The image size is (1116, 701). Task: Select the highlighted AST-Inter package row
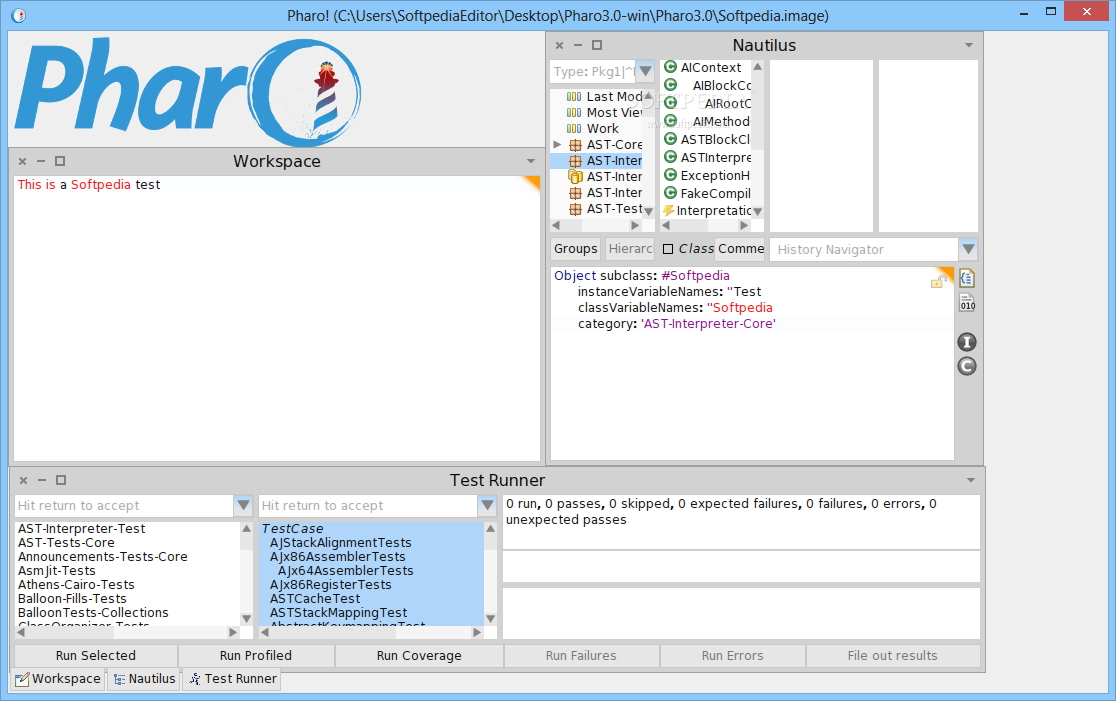pyautogui.click(x=596, y=161)
